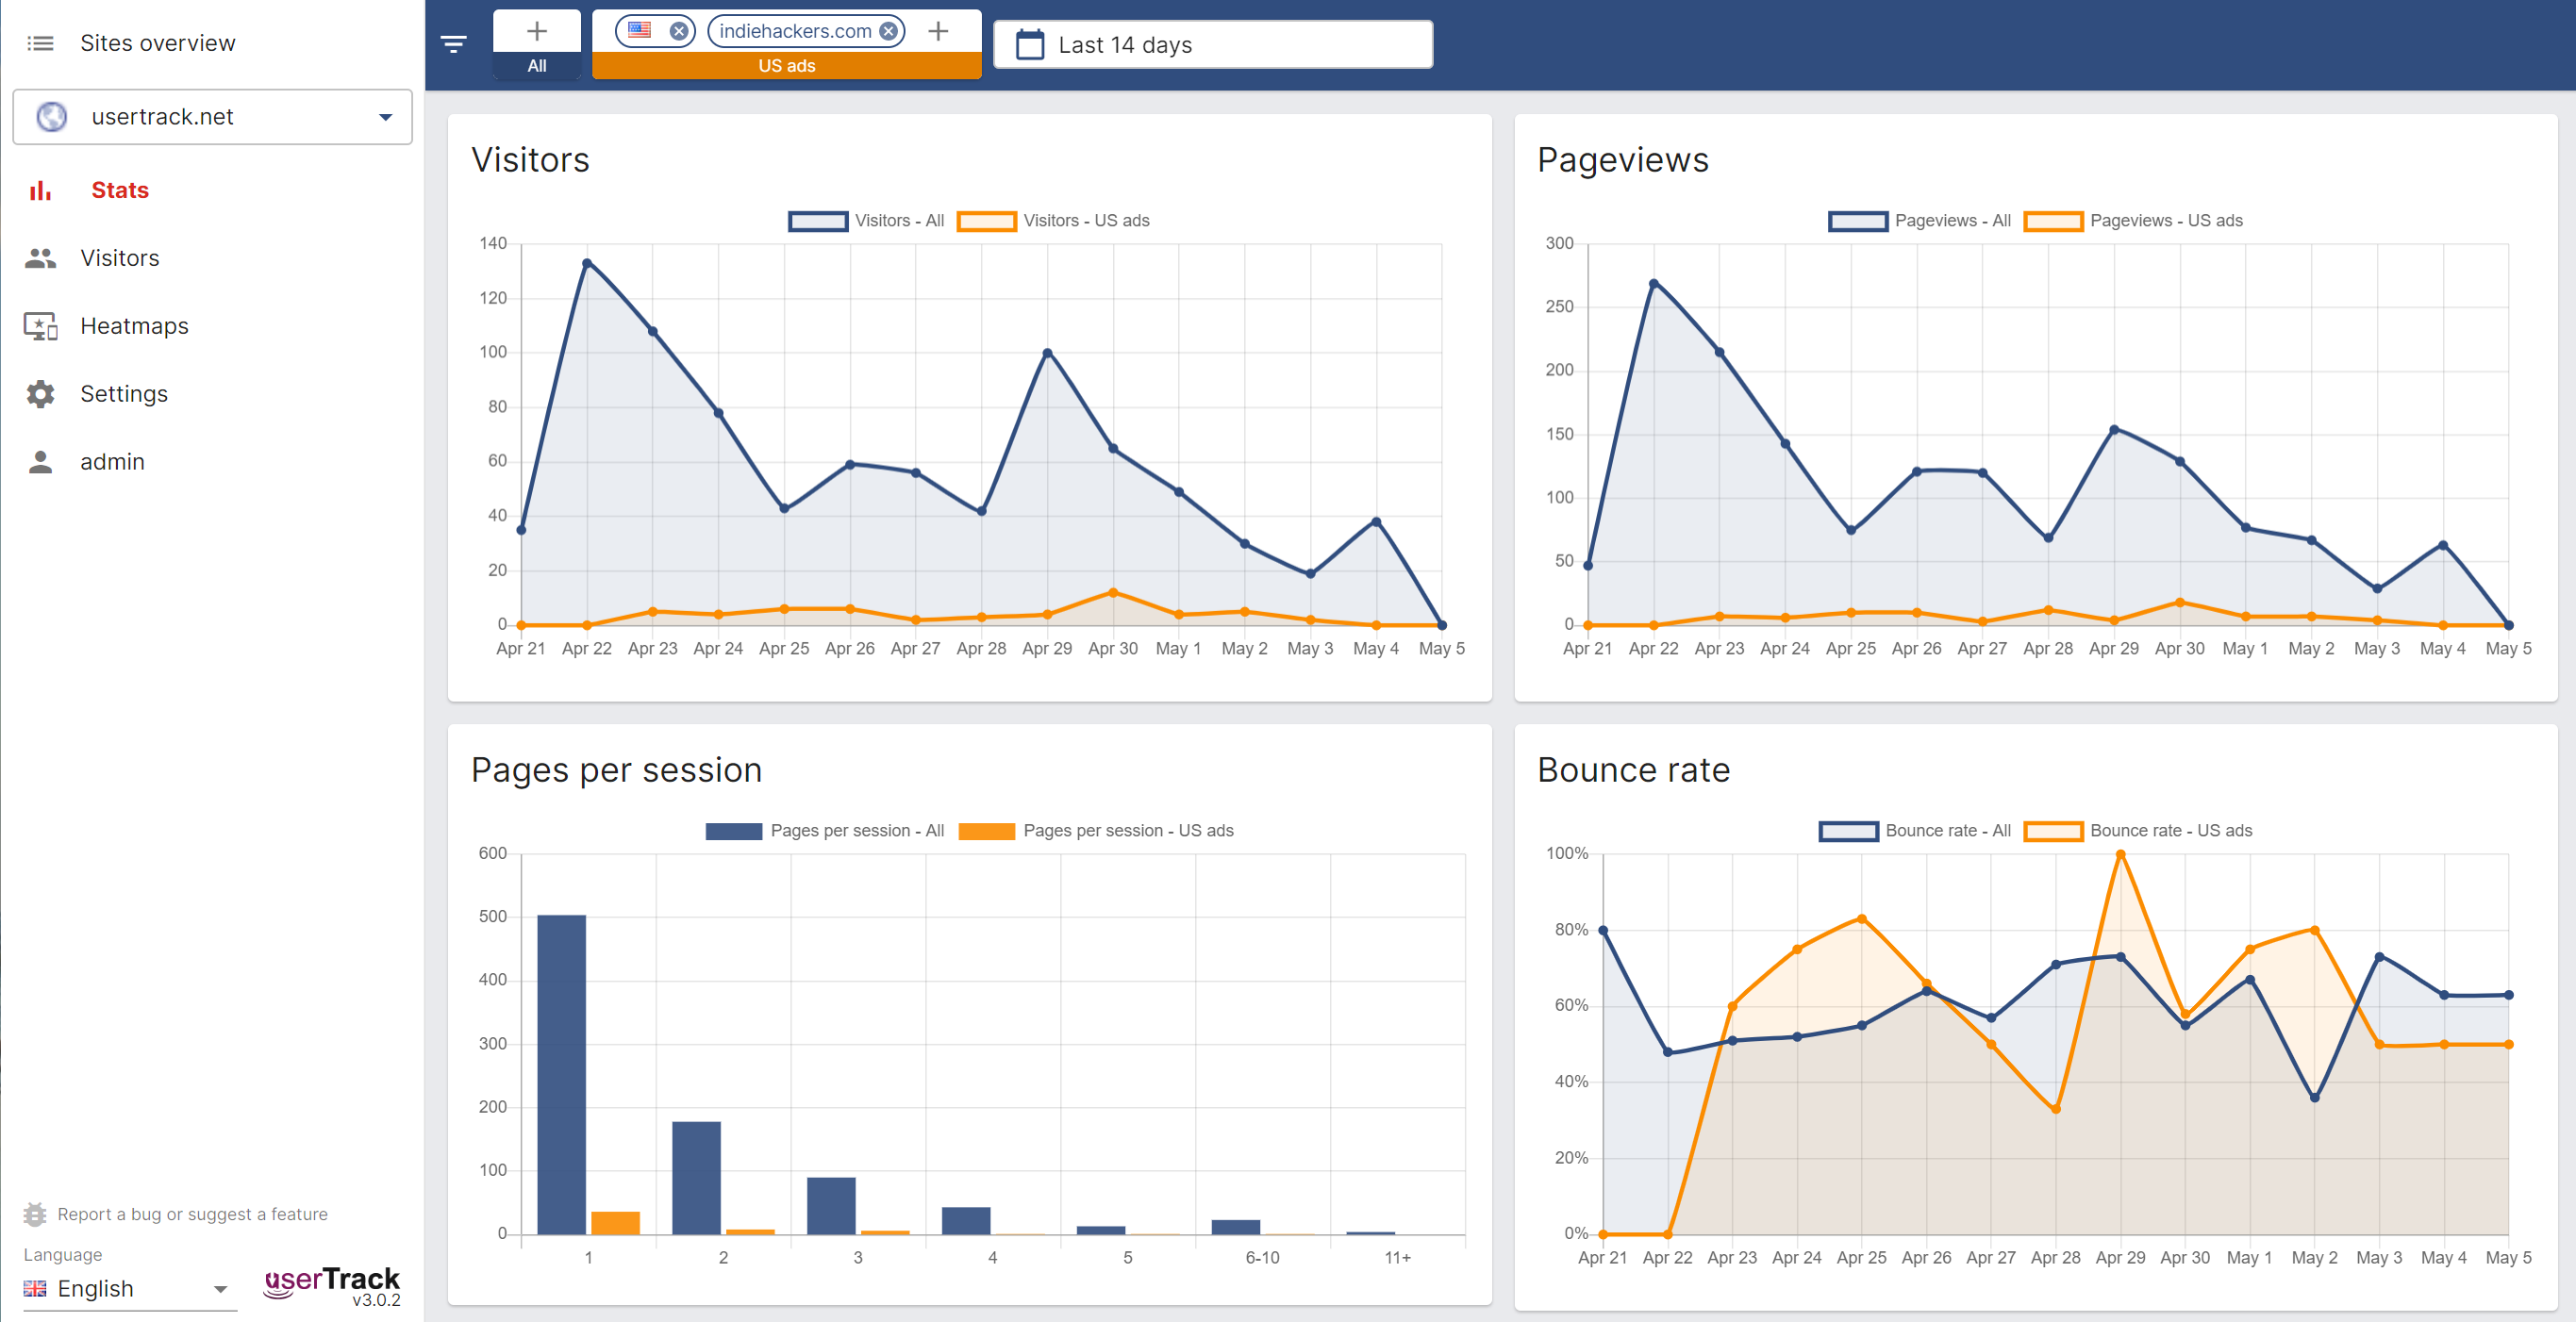Open Sites overview

click(x=158, y=43)
